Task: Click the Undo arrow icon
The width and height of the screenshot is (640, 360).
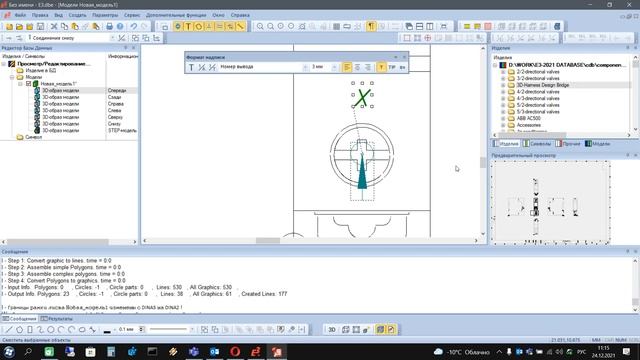Action: (x=133, y=27)
